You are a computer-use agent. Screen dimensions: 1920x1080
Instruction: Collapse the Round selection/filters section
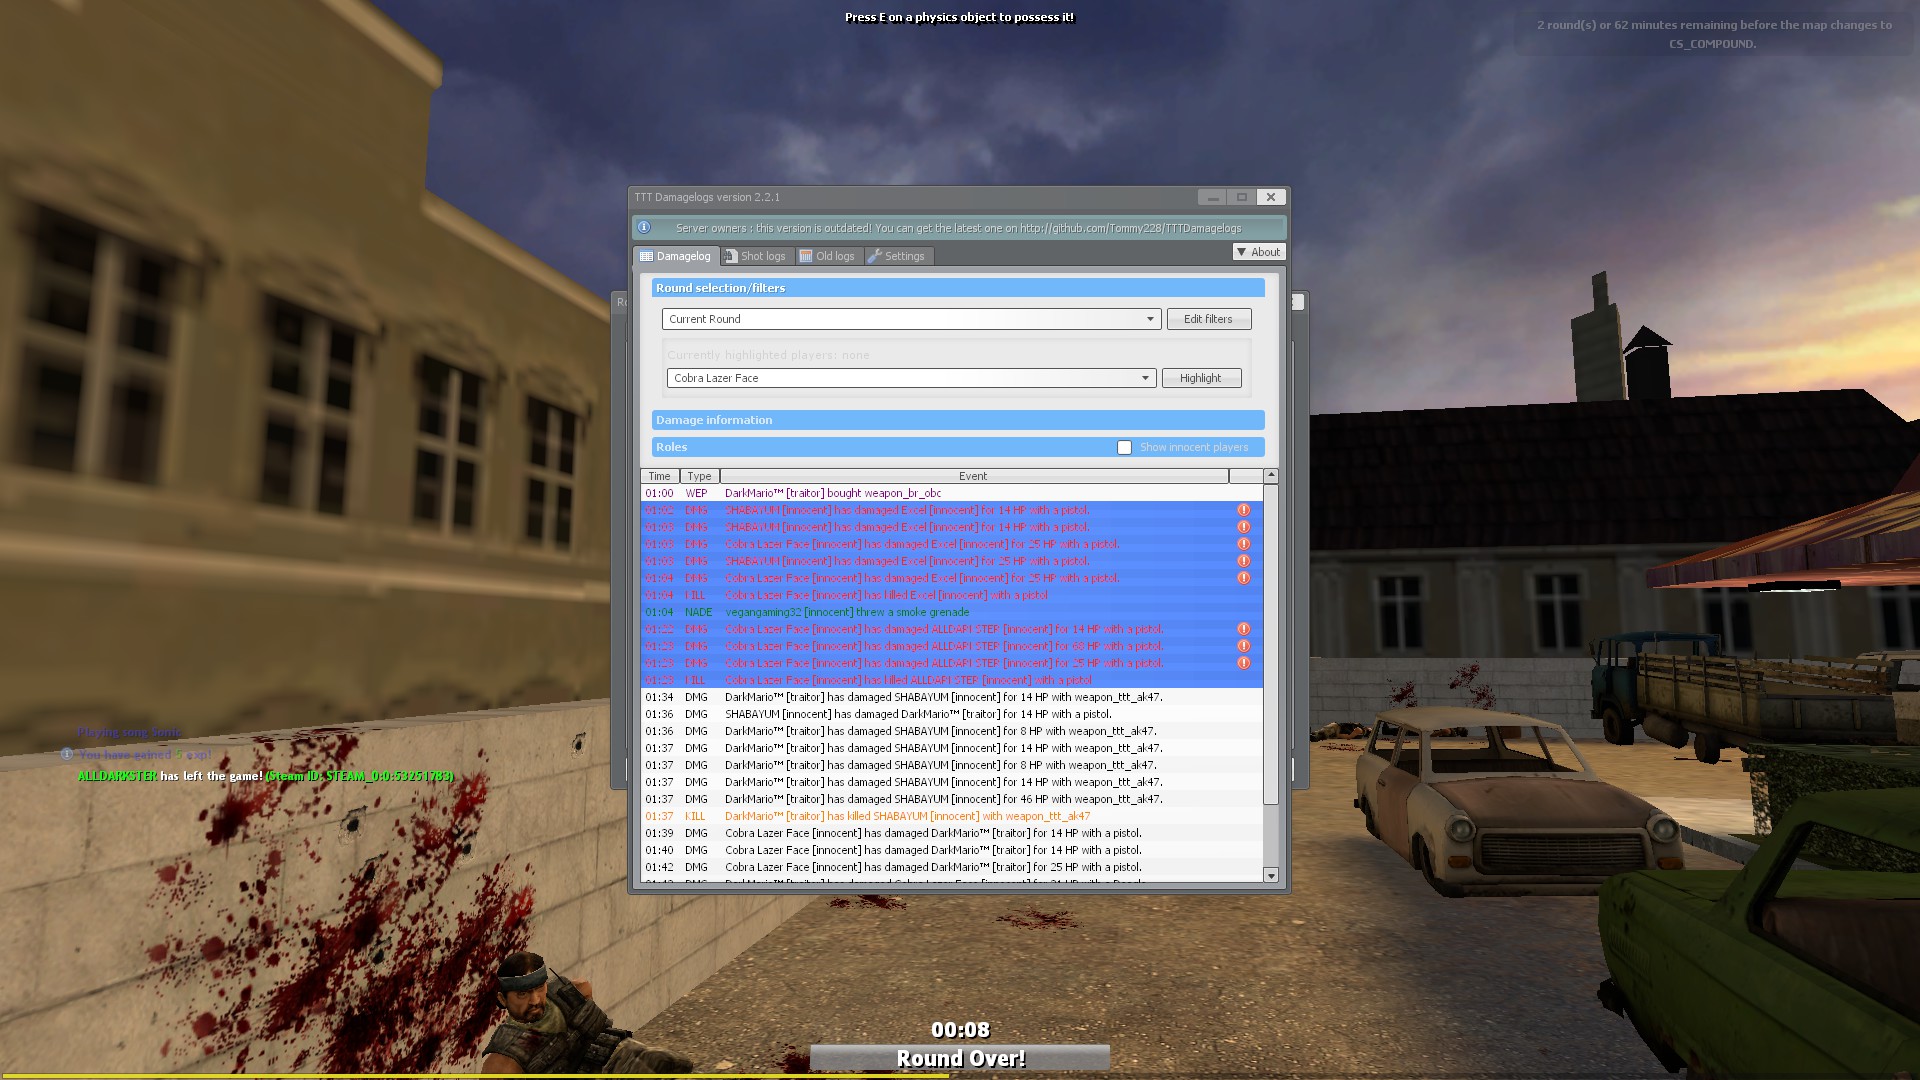[957, 288]
